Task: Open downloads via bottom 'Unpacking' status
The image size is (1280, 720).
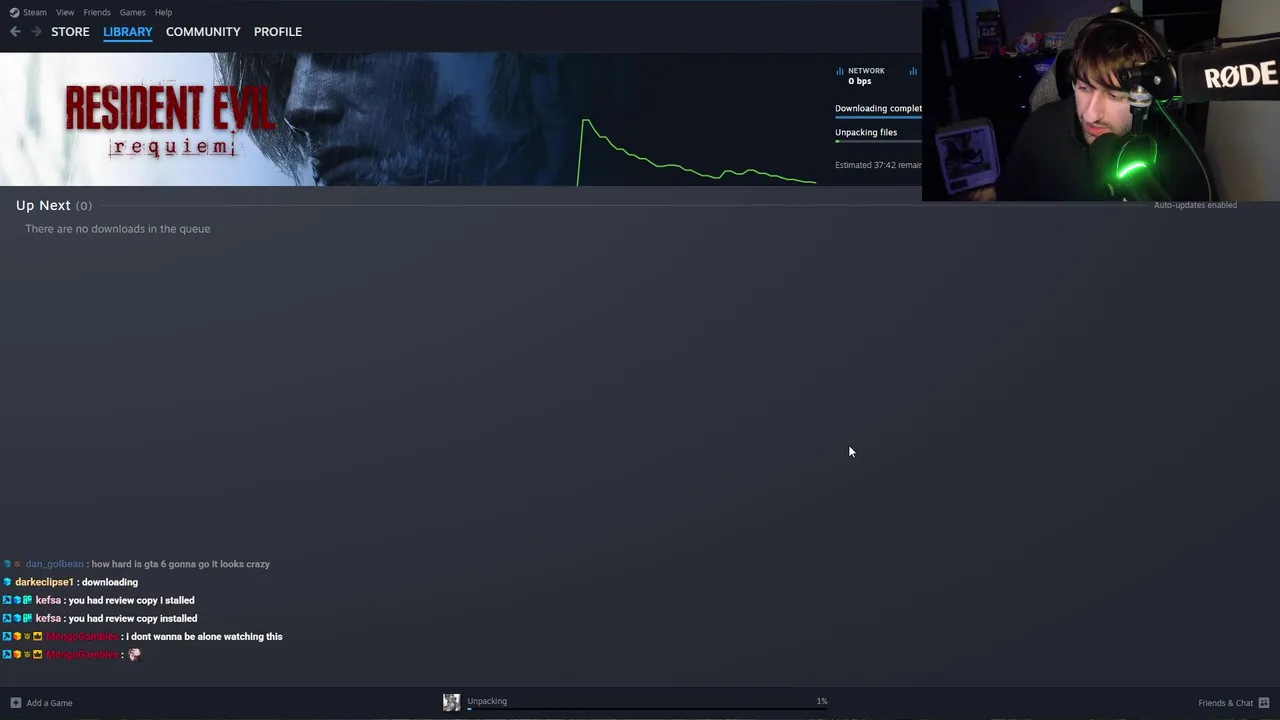Action: pyautogui.click(x=487, y=701)
